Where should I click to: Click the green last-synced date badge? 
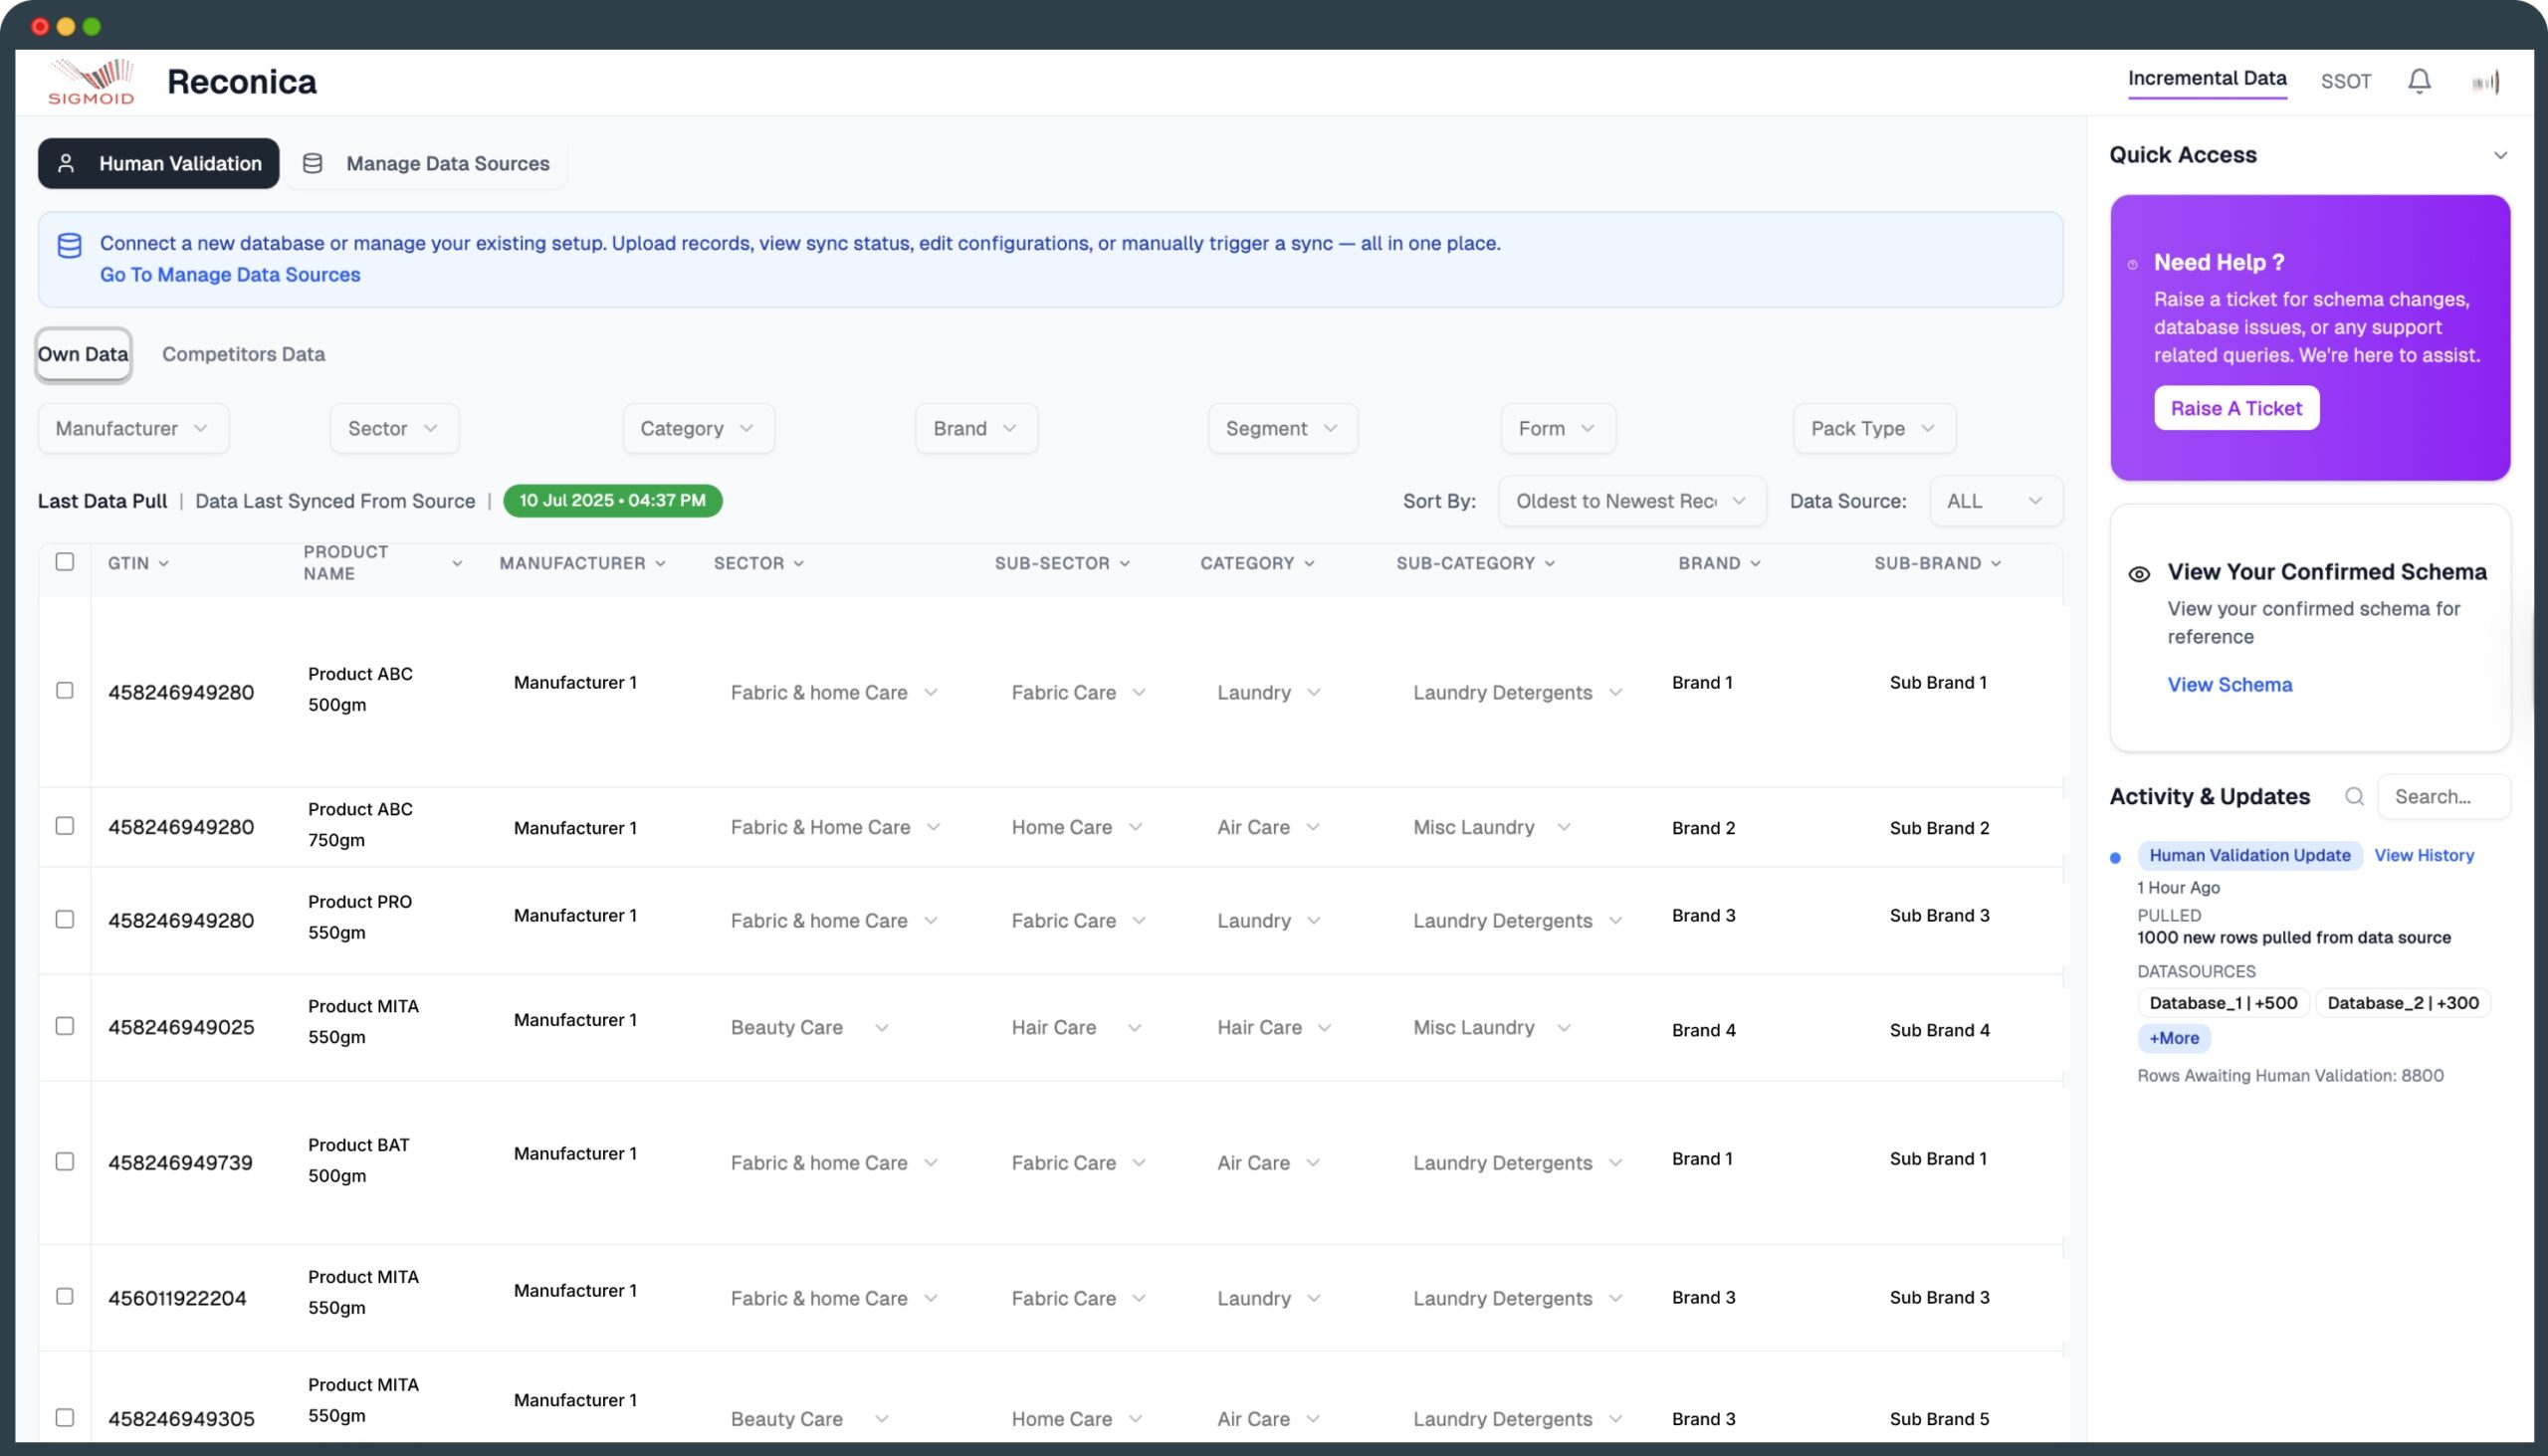(612, 500)
